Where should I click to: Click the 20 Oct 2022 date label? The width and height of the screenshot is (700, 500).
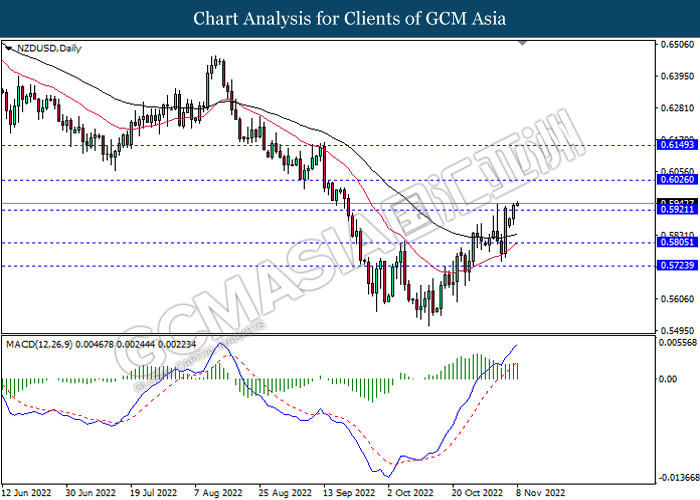click(x=477, y=493)
